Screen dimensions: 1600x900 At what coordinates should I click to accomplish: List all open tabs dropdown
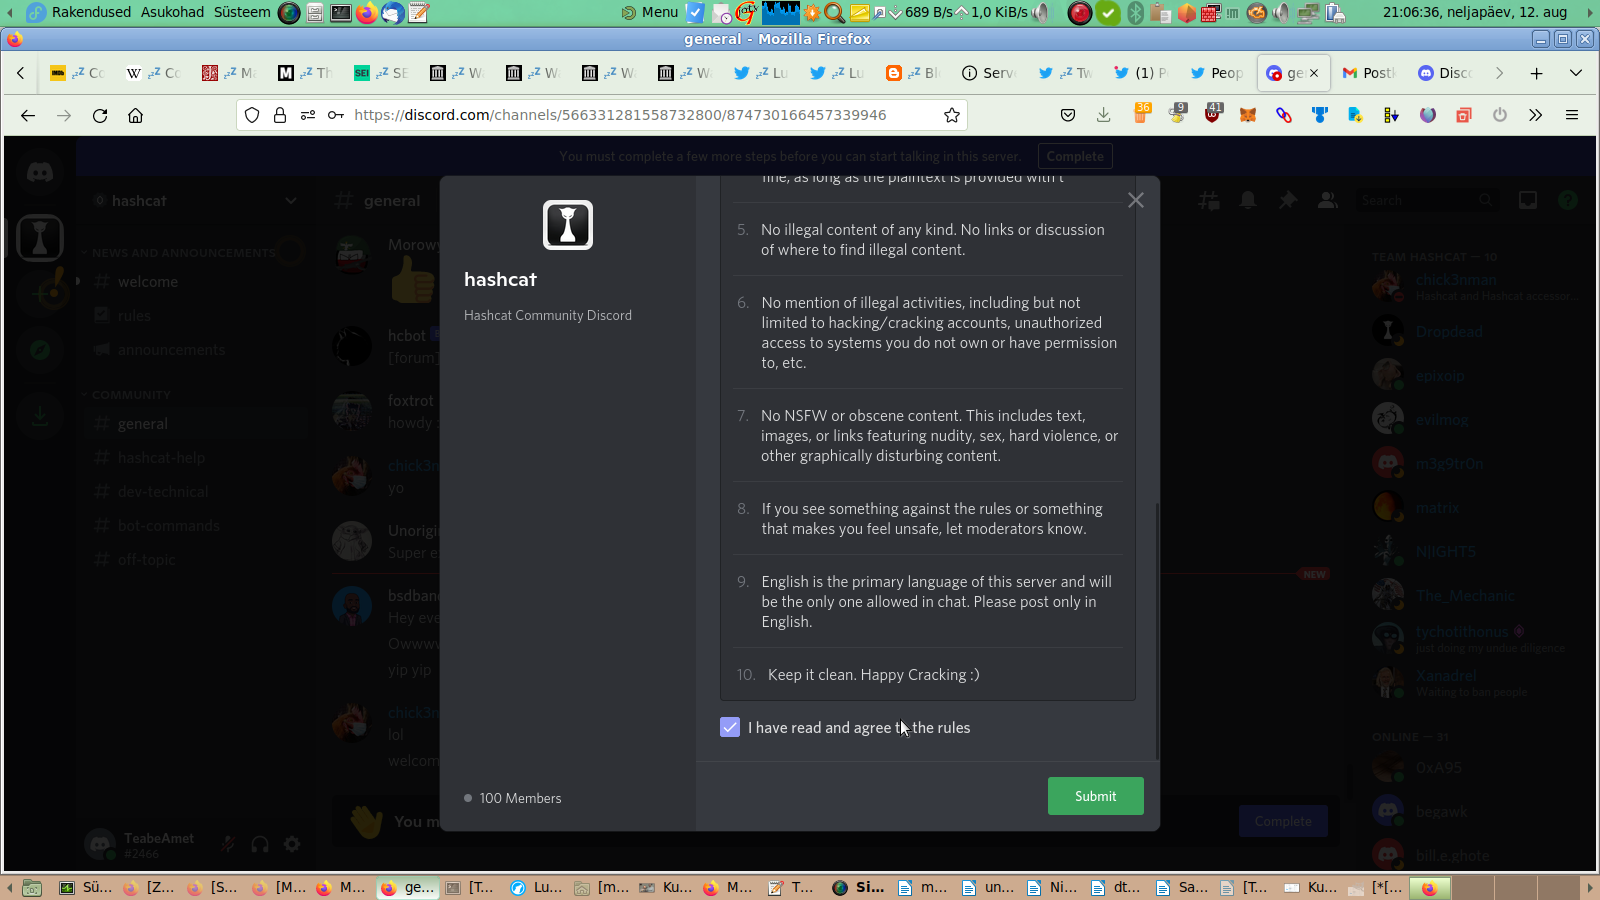(1576, 73)
